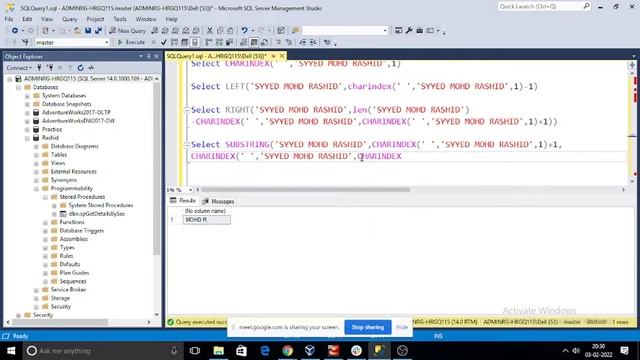This screenshot has height=360, width=640.
Task: Refresh the Object Explorer tree
Action: [x=80, y=68]
